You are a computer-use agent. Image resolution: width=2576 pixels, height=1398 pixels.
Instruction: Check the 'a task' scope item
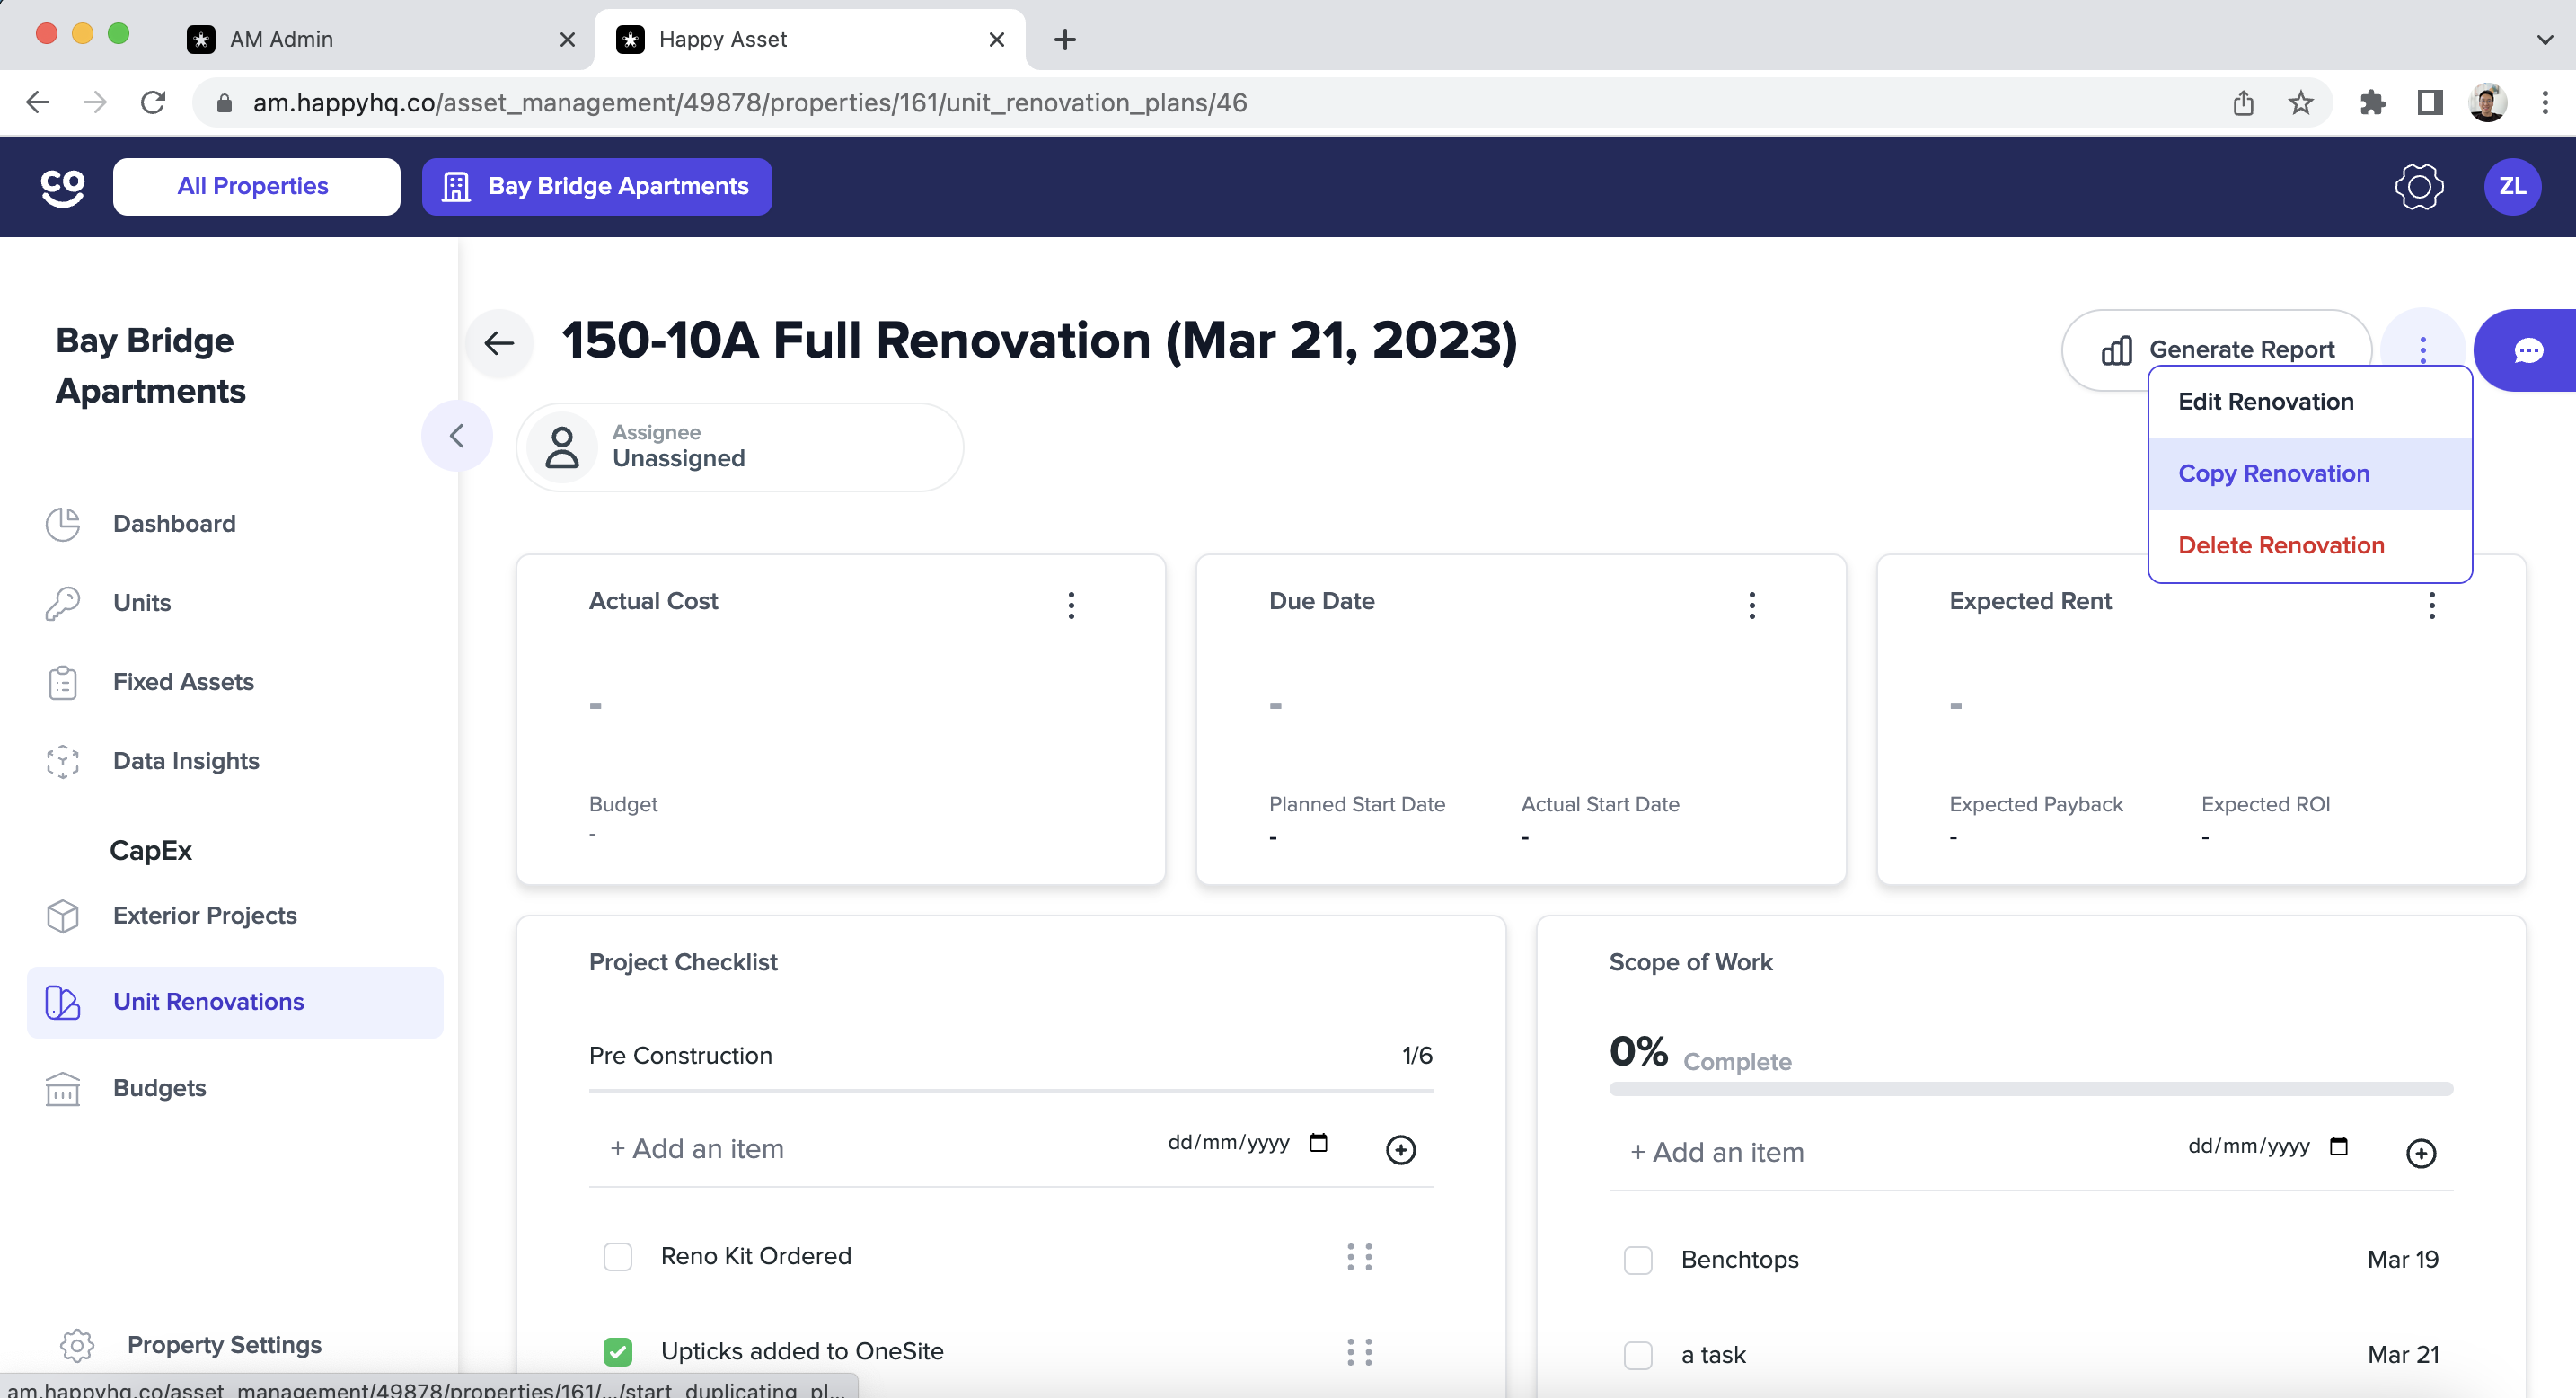click(x=1638, y=1356)
